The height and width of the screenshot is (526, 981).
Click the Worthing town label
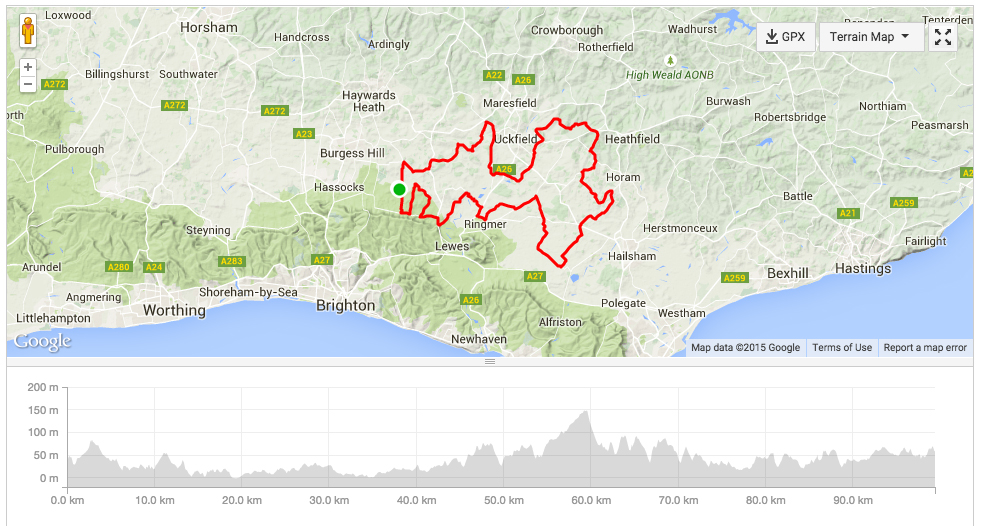174,310
